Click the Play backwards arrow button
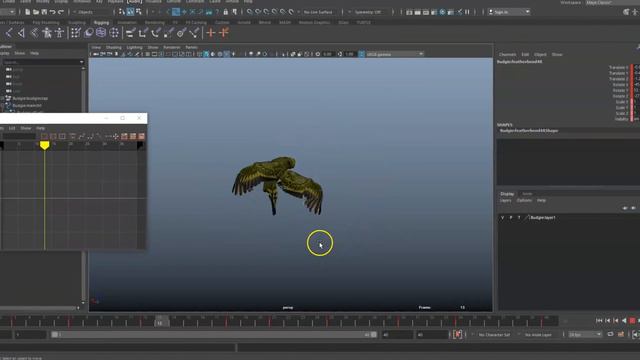The height and width of the screenshot is (360, 640). [624, 321]
